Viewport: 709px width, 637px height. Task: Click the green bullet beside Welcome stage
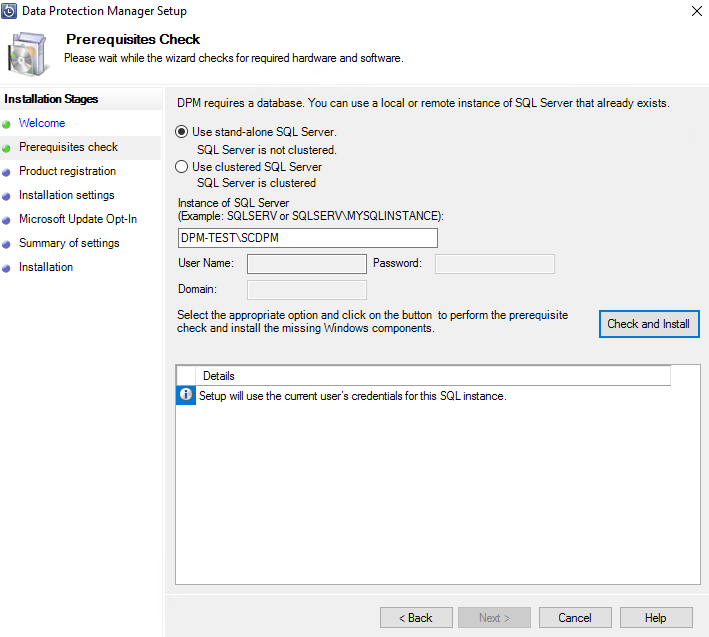6,124
